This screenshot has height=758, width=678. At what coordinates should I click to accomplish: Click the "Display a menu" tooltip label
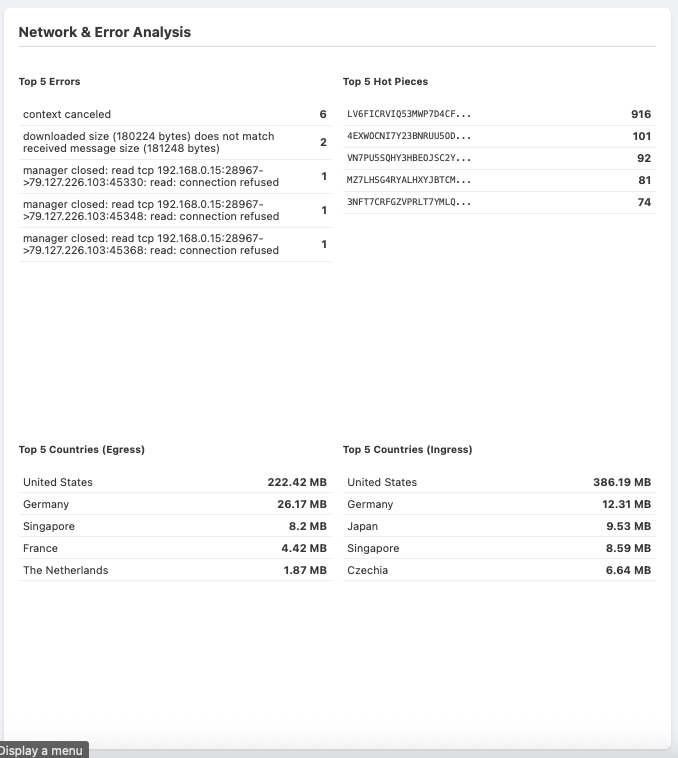point(43,750)
